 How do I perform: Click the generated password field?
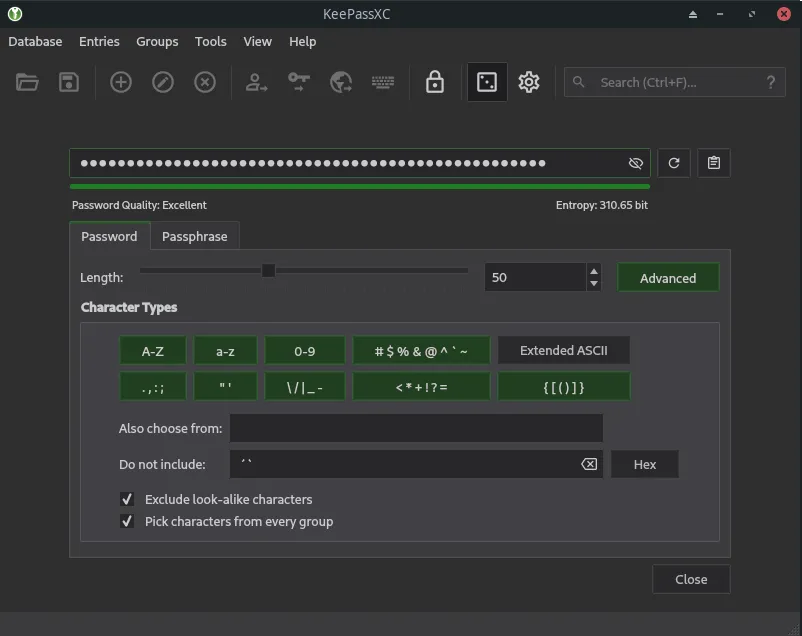tap(360, 163)
